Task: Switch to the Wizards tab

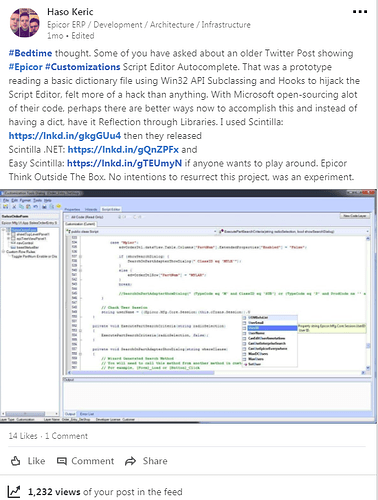Action: [91, 209]
